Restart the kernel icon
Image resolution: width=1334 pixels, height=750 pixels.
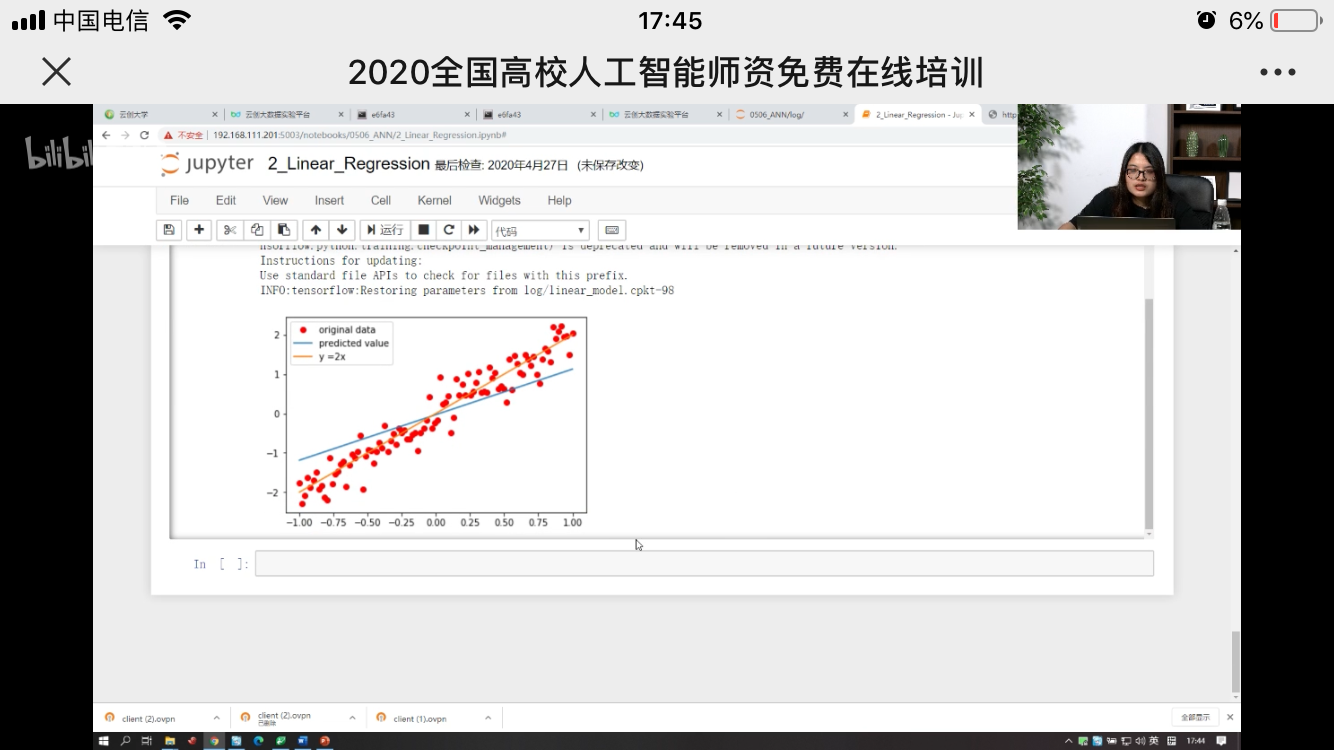tap(449, 230)
